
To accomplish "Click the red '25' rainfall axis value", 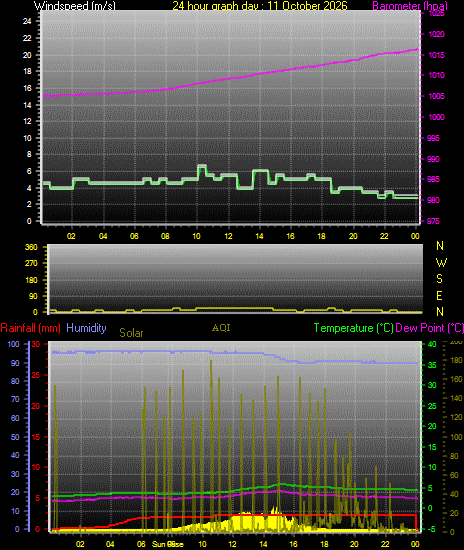I will click(x=36, y=375).
